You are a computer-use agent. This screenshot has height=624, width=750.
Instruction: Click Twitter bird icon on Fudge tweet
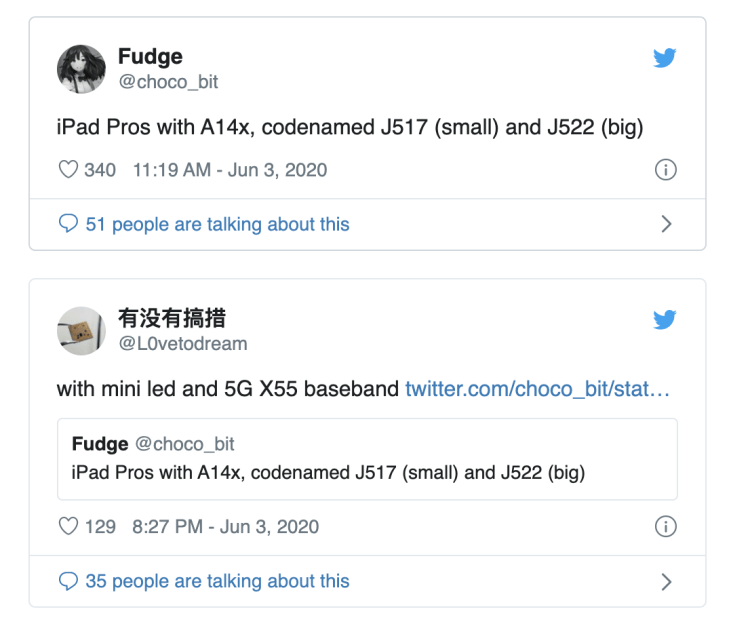pyautogui.click(x=665, y=58)
